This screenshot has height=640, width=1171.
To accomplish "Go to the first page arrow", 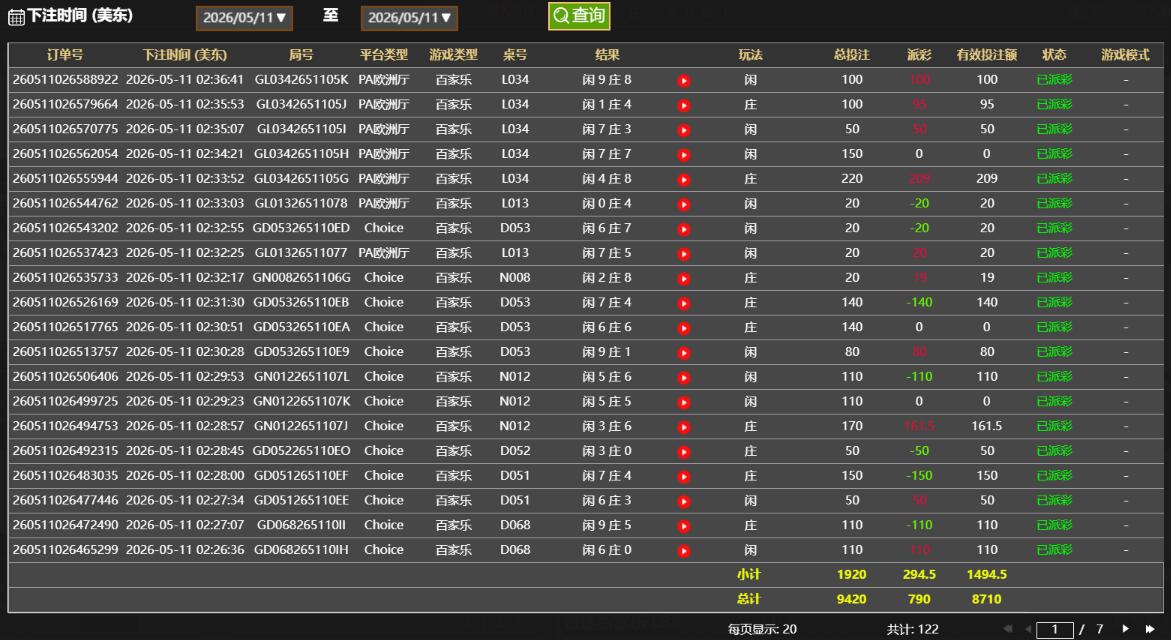I will click(x=1007, y=629).
